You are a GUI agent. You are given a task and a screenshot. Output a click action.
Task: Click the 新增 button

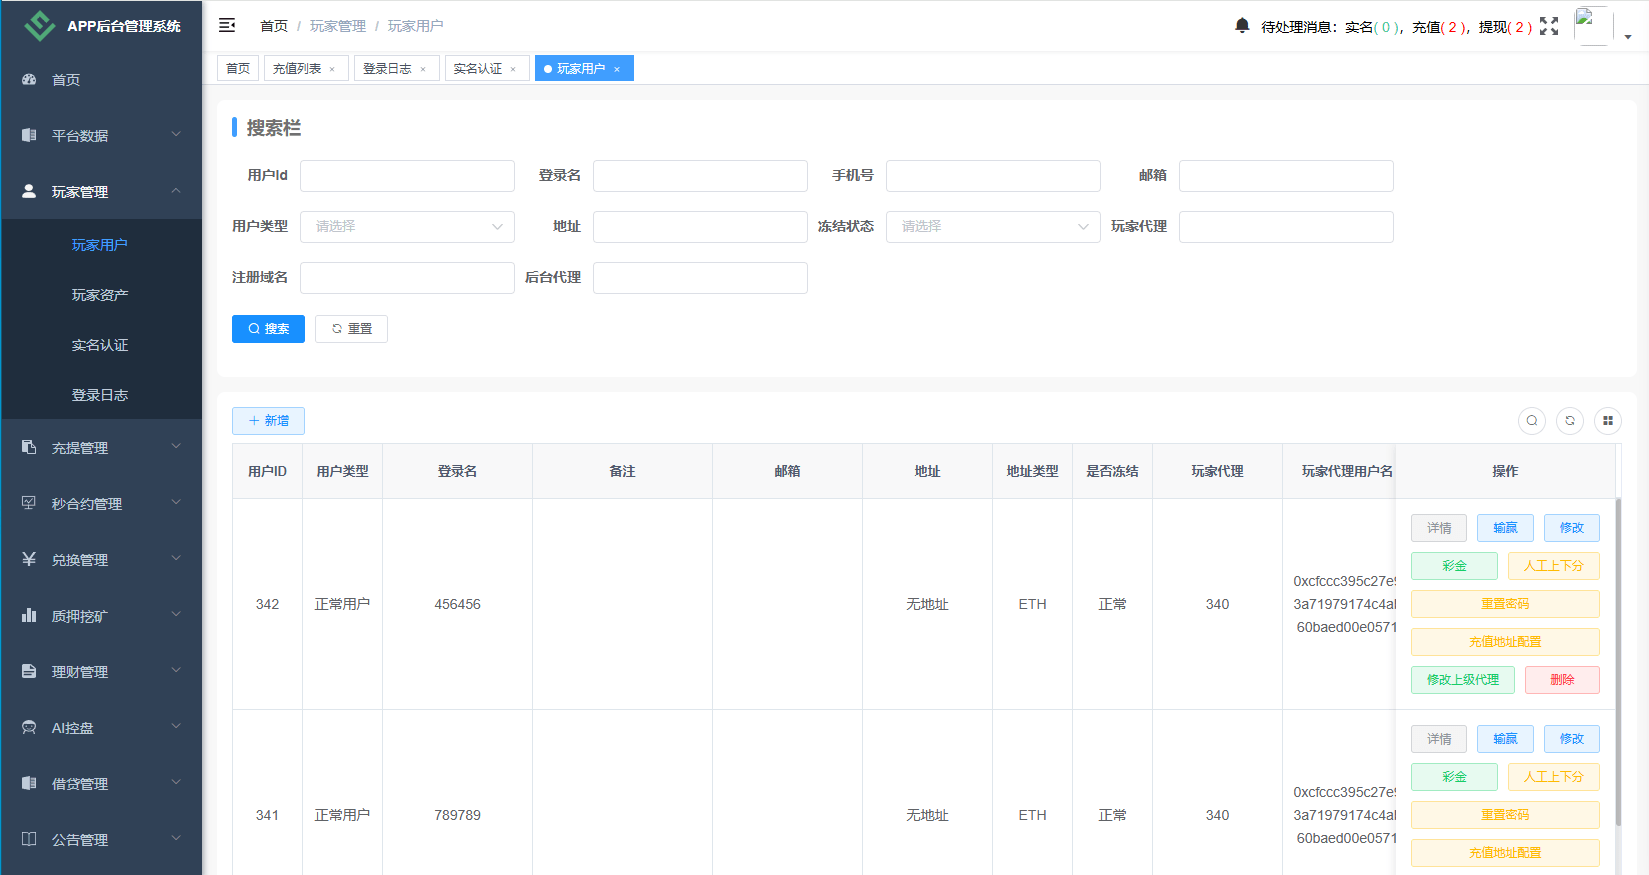(x=268, y=421)
